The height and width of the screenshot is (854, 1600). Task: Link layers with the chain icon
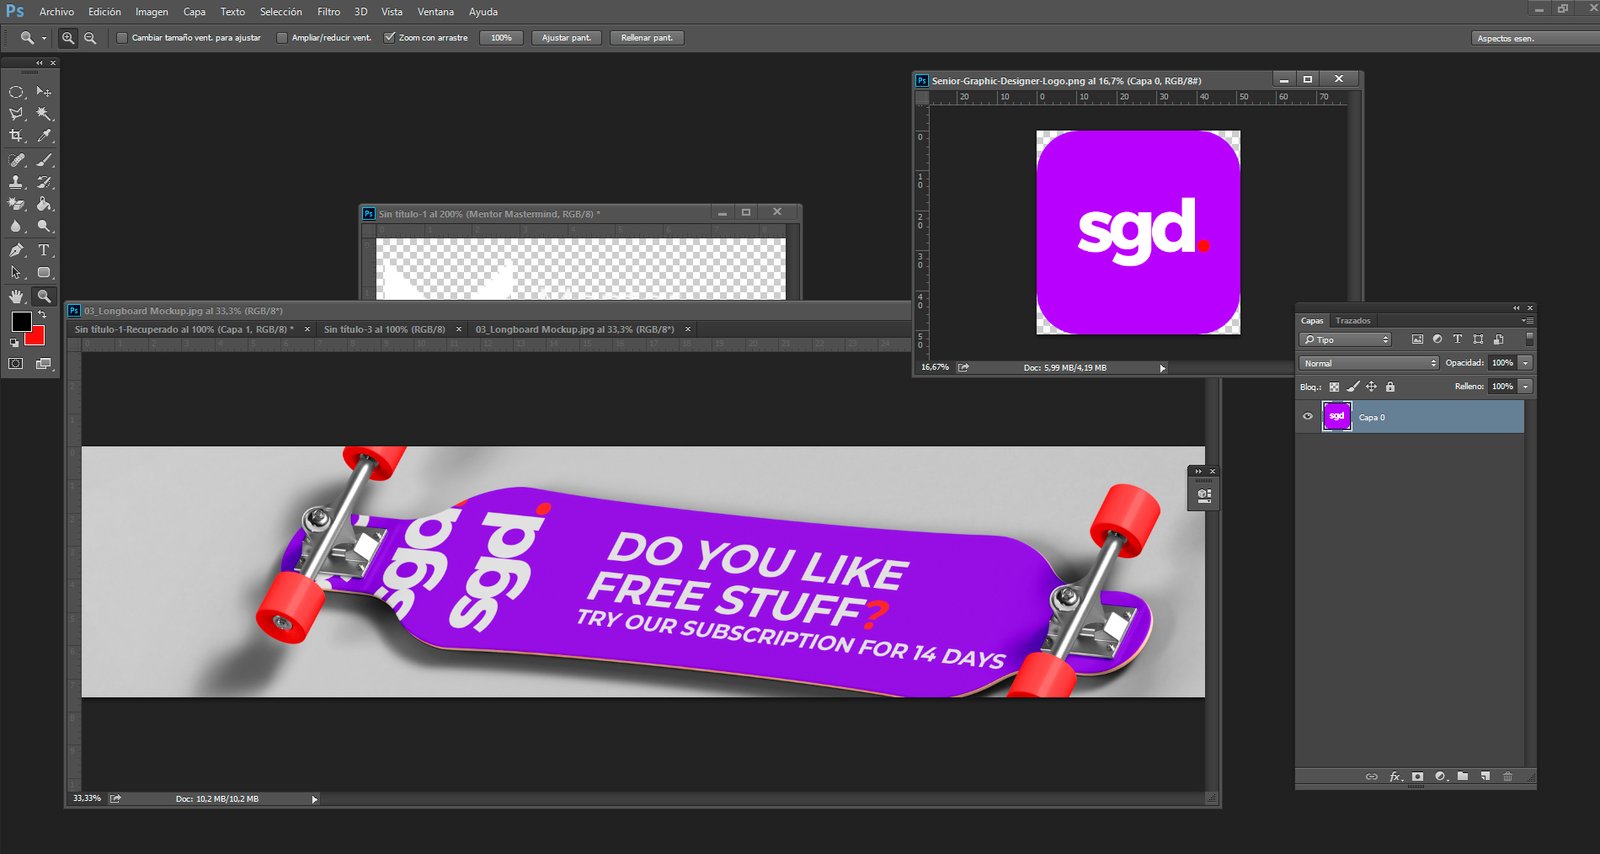click(1372, 776)
